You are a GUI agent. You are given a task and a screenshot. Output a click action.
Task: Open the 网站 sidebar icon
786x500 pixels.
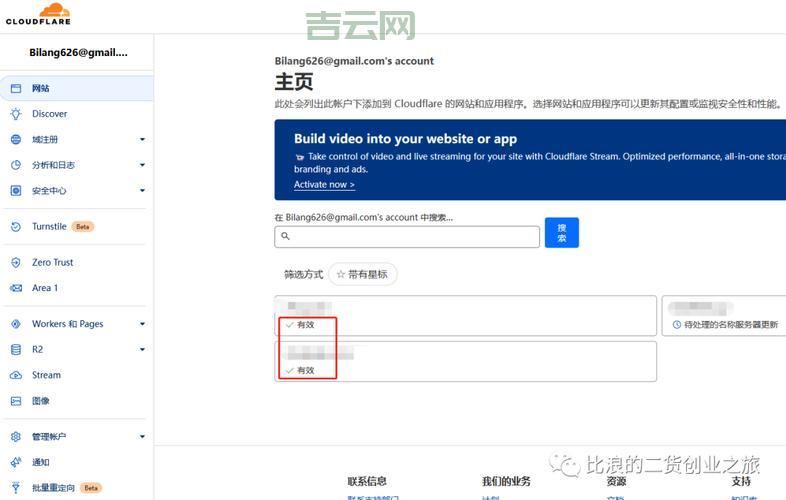16,88
